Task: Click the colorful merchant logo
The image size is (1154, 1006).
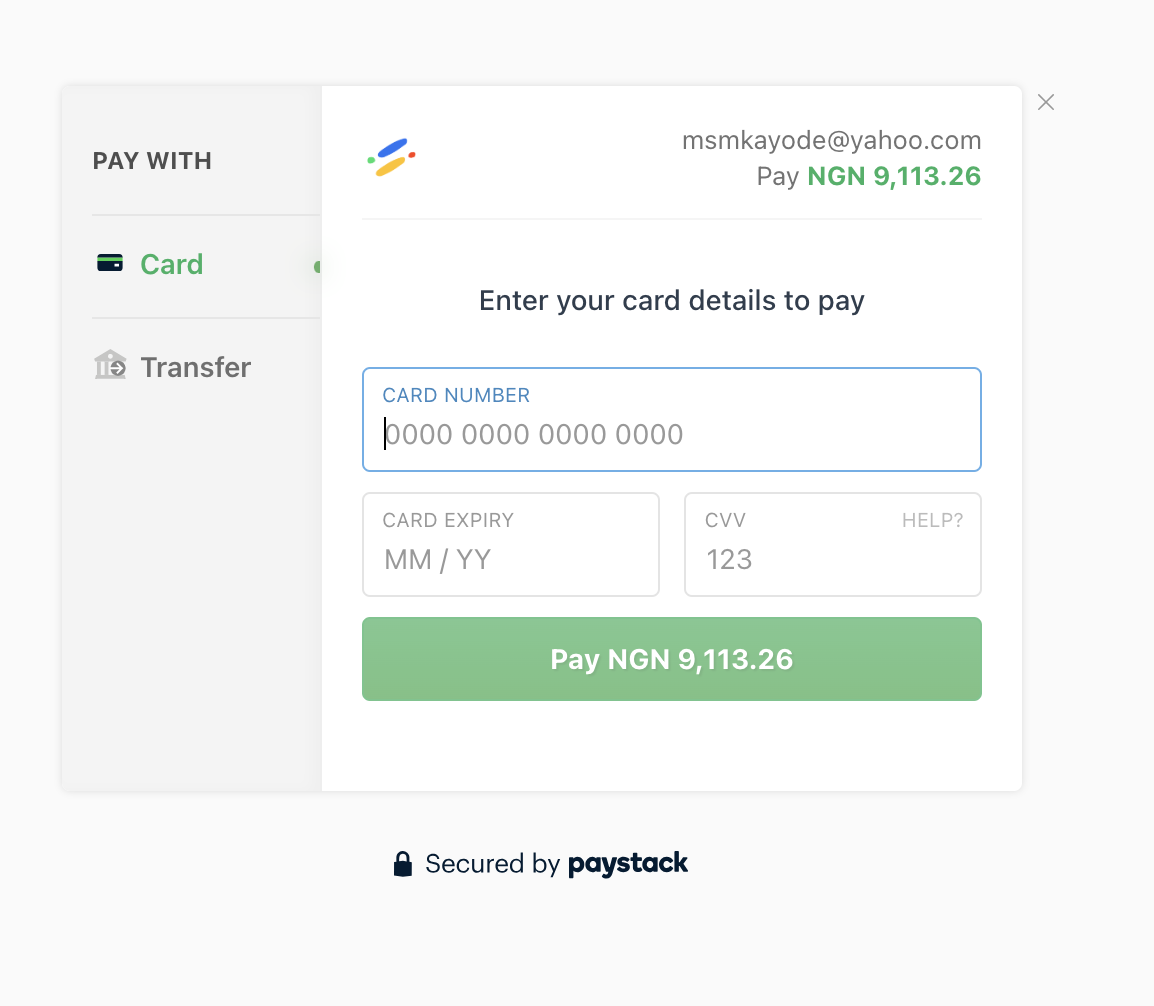Action: (x=392, y=157)
